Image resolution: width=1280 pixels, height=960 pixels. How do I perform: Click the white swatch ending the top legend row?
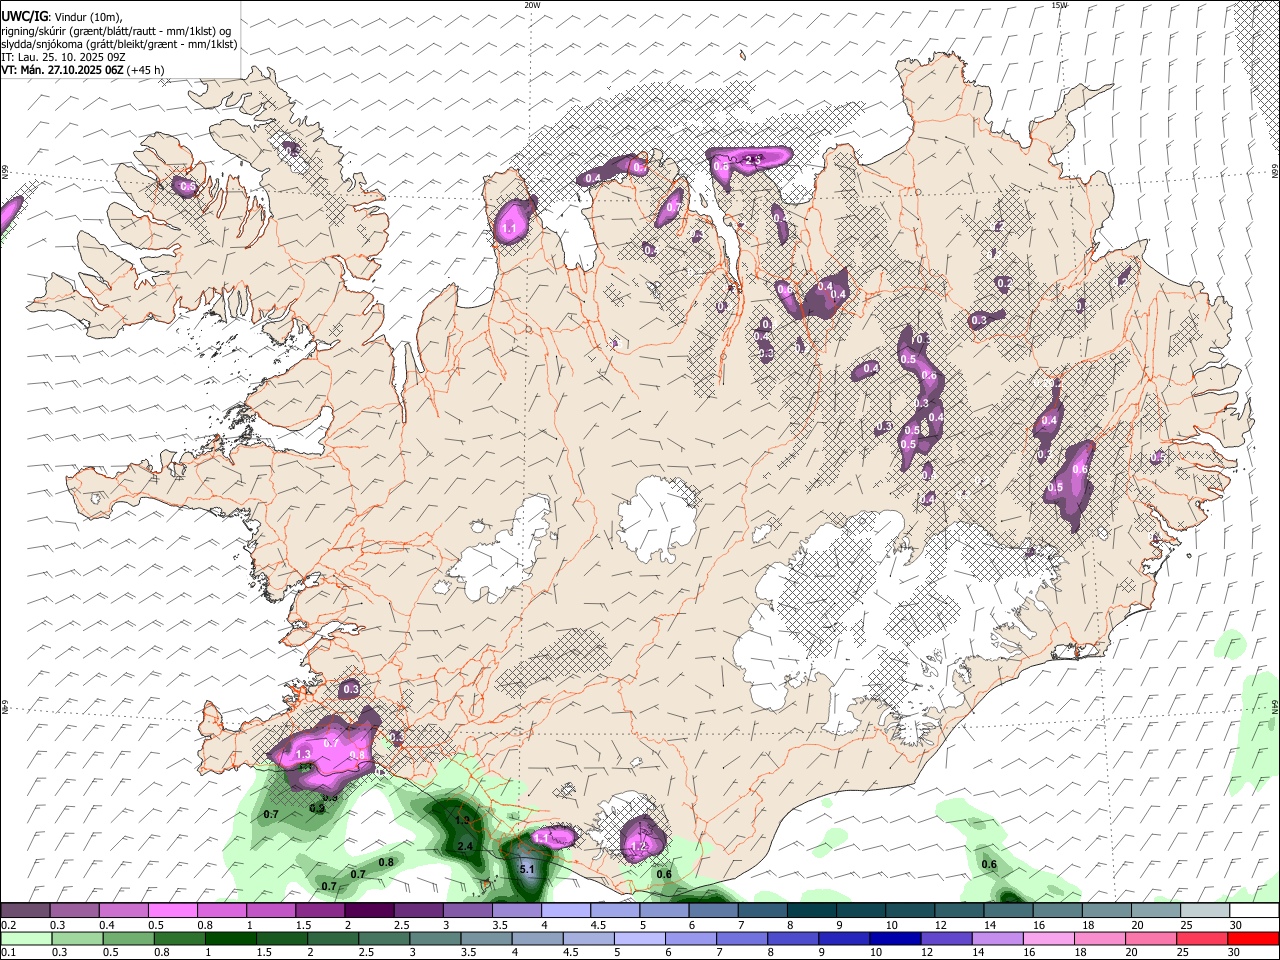point(1254,911)
